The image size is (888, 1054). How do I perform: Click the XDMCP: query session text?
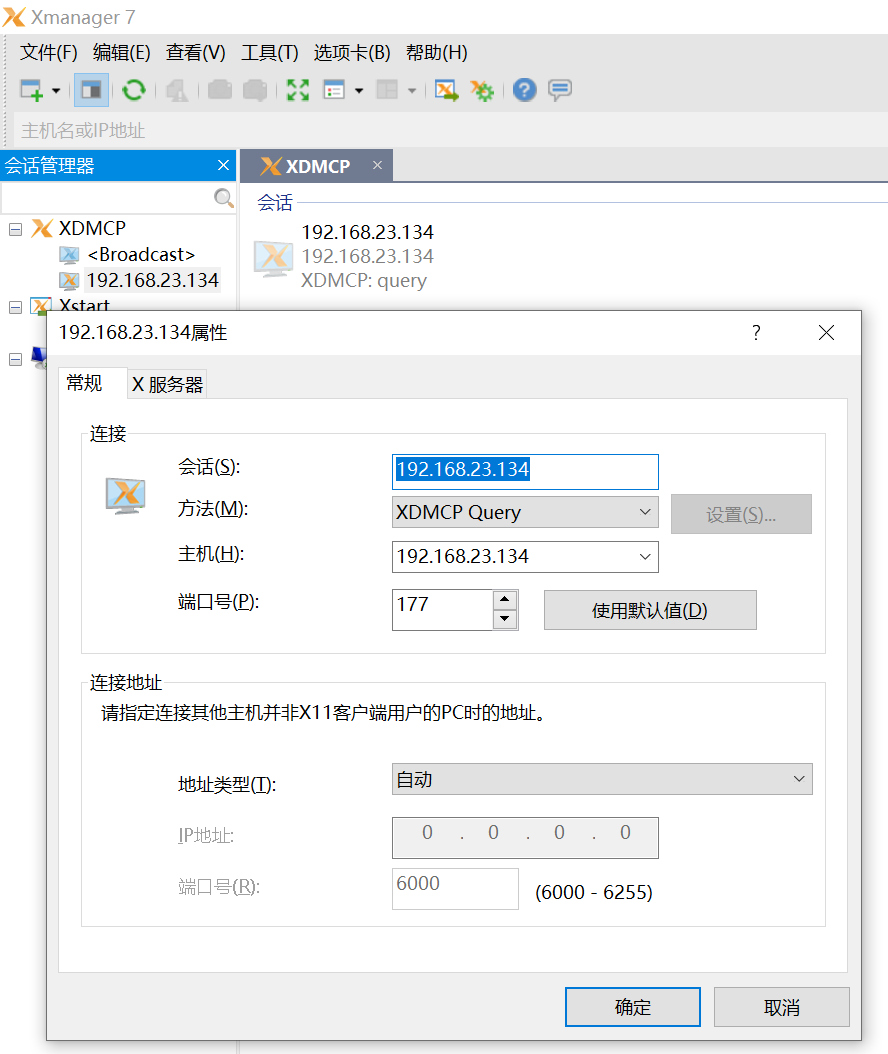tap(364, 280)
